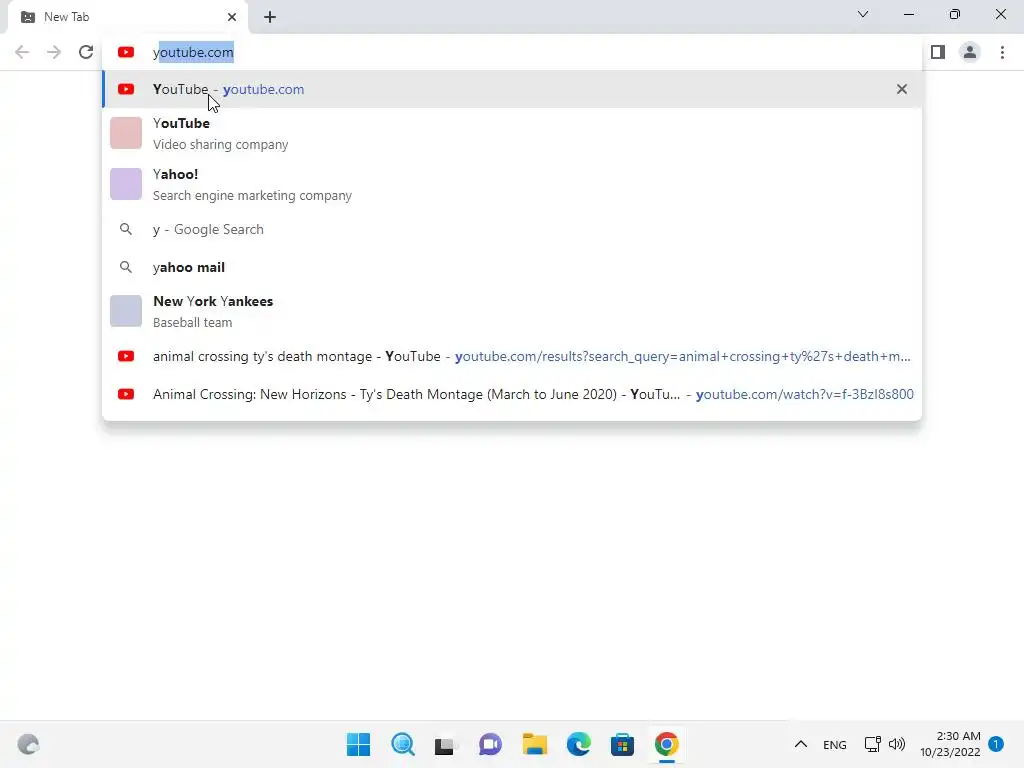Viewport: 1024px width, 768px height.
Task: Select the New Tab tab
Action: pyautogui.click(x=128, y=17)
